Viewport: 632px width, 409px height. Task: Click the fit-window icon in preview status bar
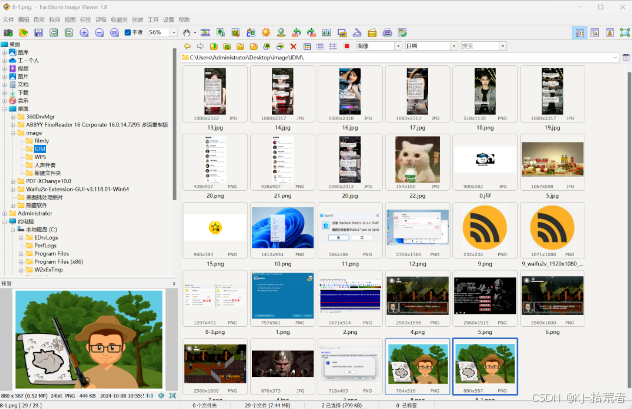(173, 396)
